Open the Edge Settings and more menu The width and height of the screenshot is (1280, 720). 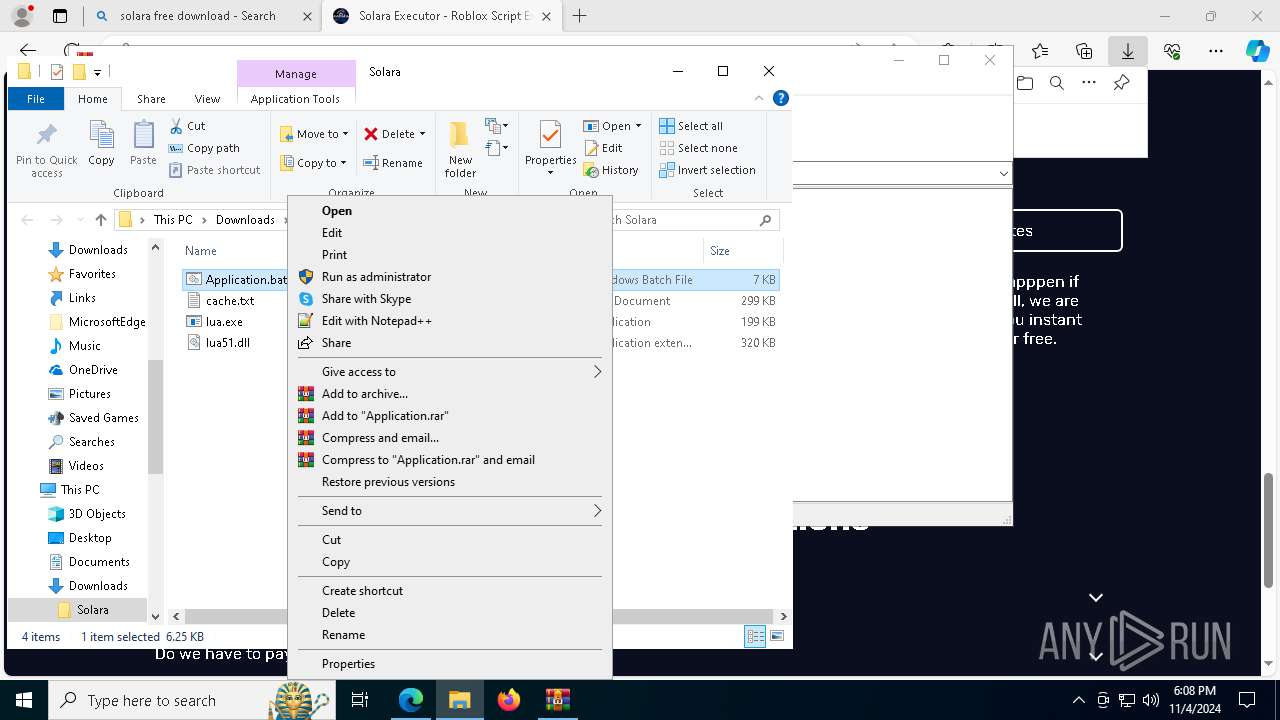point(1216,51)
